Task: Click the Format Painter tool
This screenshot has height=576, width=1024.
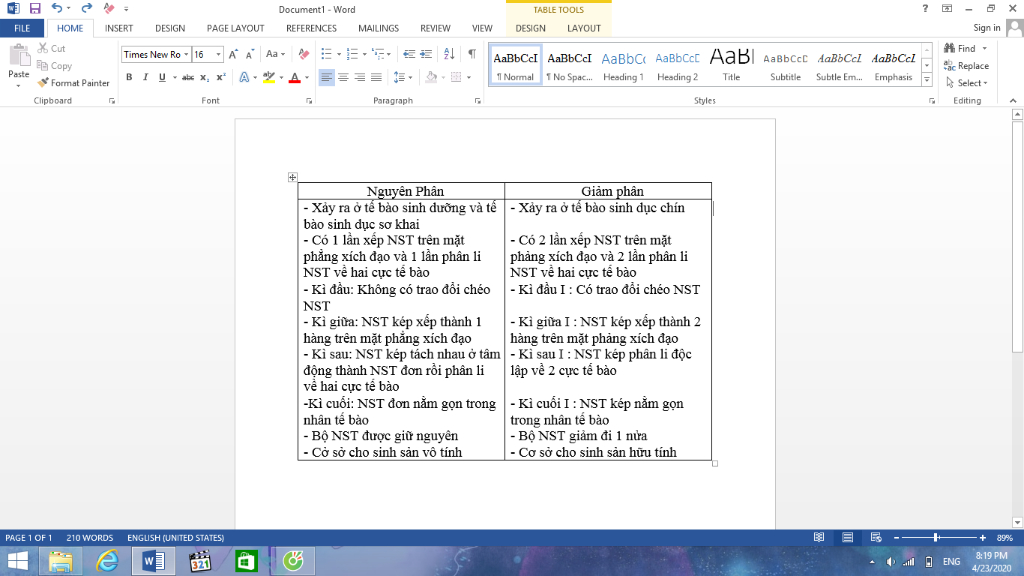Action: tap(74, 83)
